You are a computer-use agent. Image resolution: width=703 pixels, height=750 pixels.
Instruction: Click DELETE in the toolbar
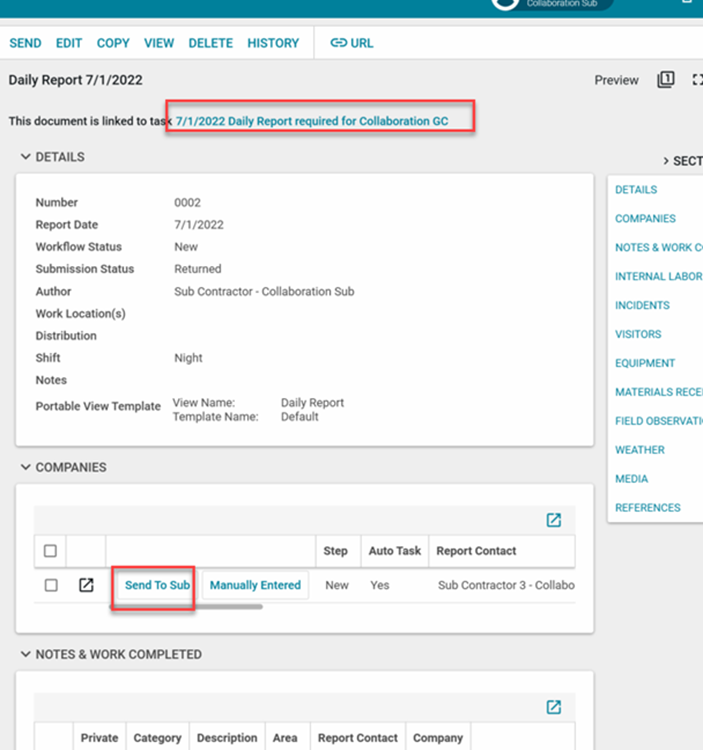click(x=210, y=43)
